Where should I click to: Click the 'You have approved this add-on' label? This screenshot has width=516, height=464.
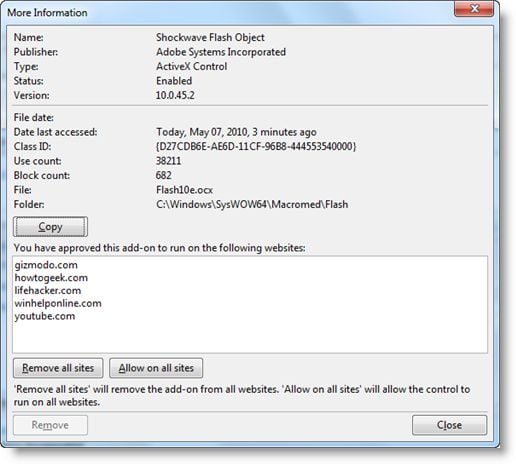[159, 248]
